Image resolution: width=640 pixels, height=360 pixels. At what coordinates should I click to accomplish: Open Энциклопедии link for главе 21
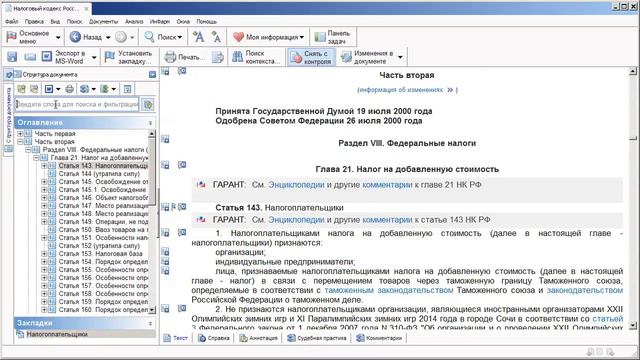[296, 185]
